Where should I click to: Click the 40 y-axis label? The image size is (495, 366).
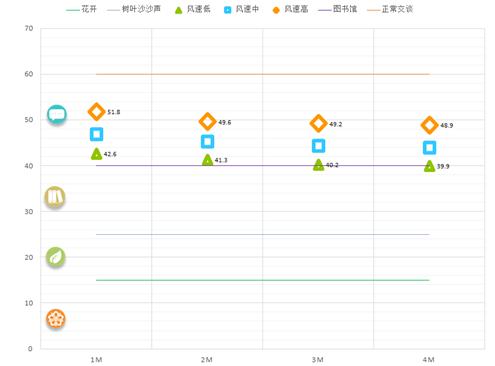tap(29, 166)
